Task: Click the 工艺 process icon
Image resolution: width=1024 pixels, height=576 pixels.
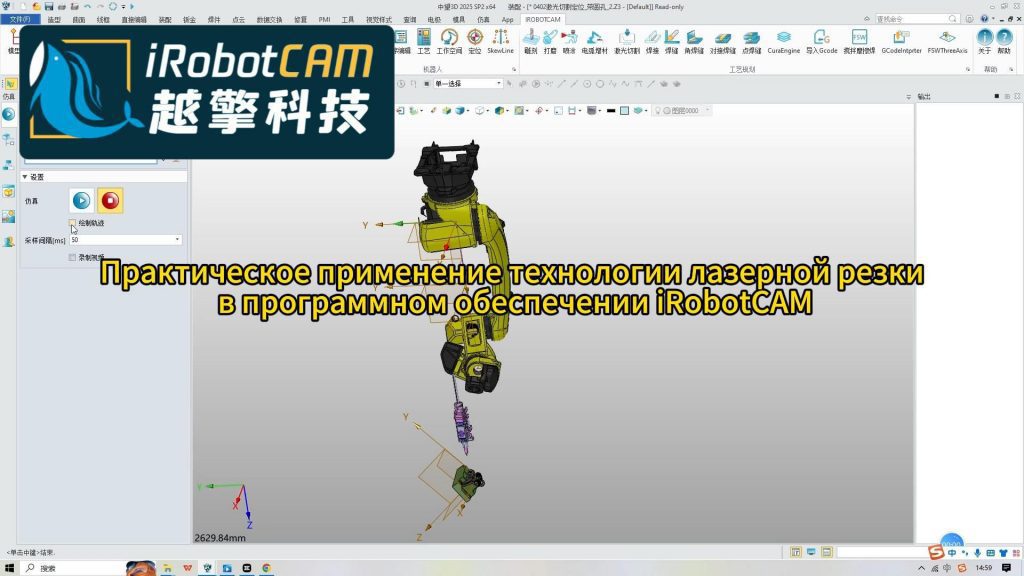Action: [424, 41]
